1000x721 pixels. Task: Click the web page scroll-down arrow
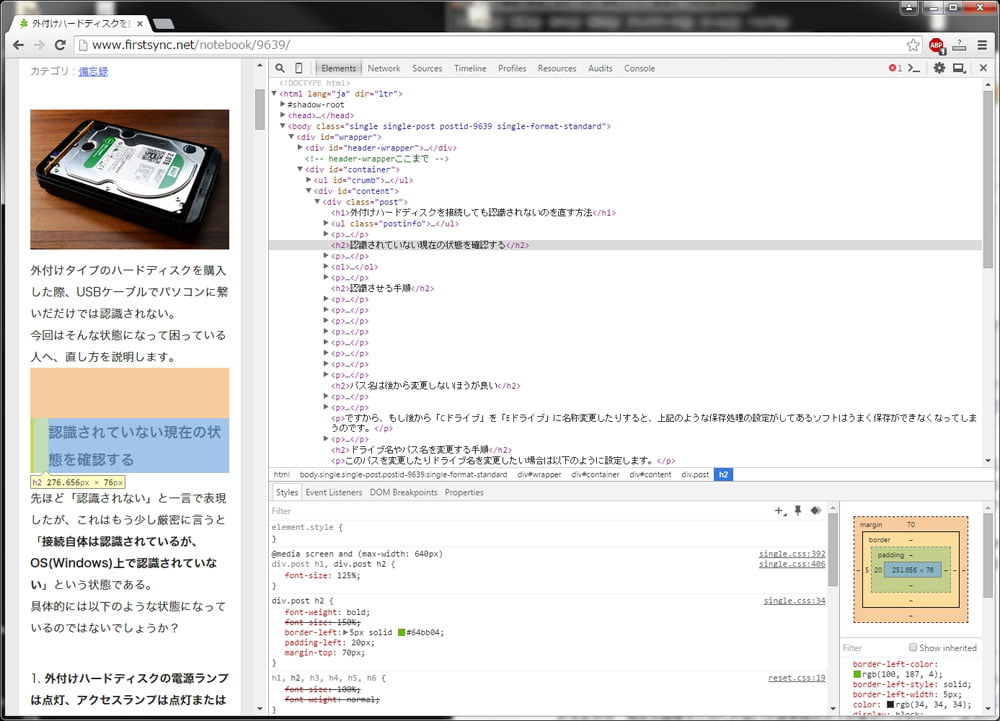click(260, 708)
